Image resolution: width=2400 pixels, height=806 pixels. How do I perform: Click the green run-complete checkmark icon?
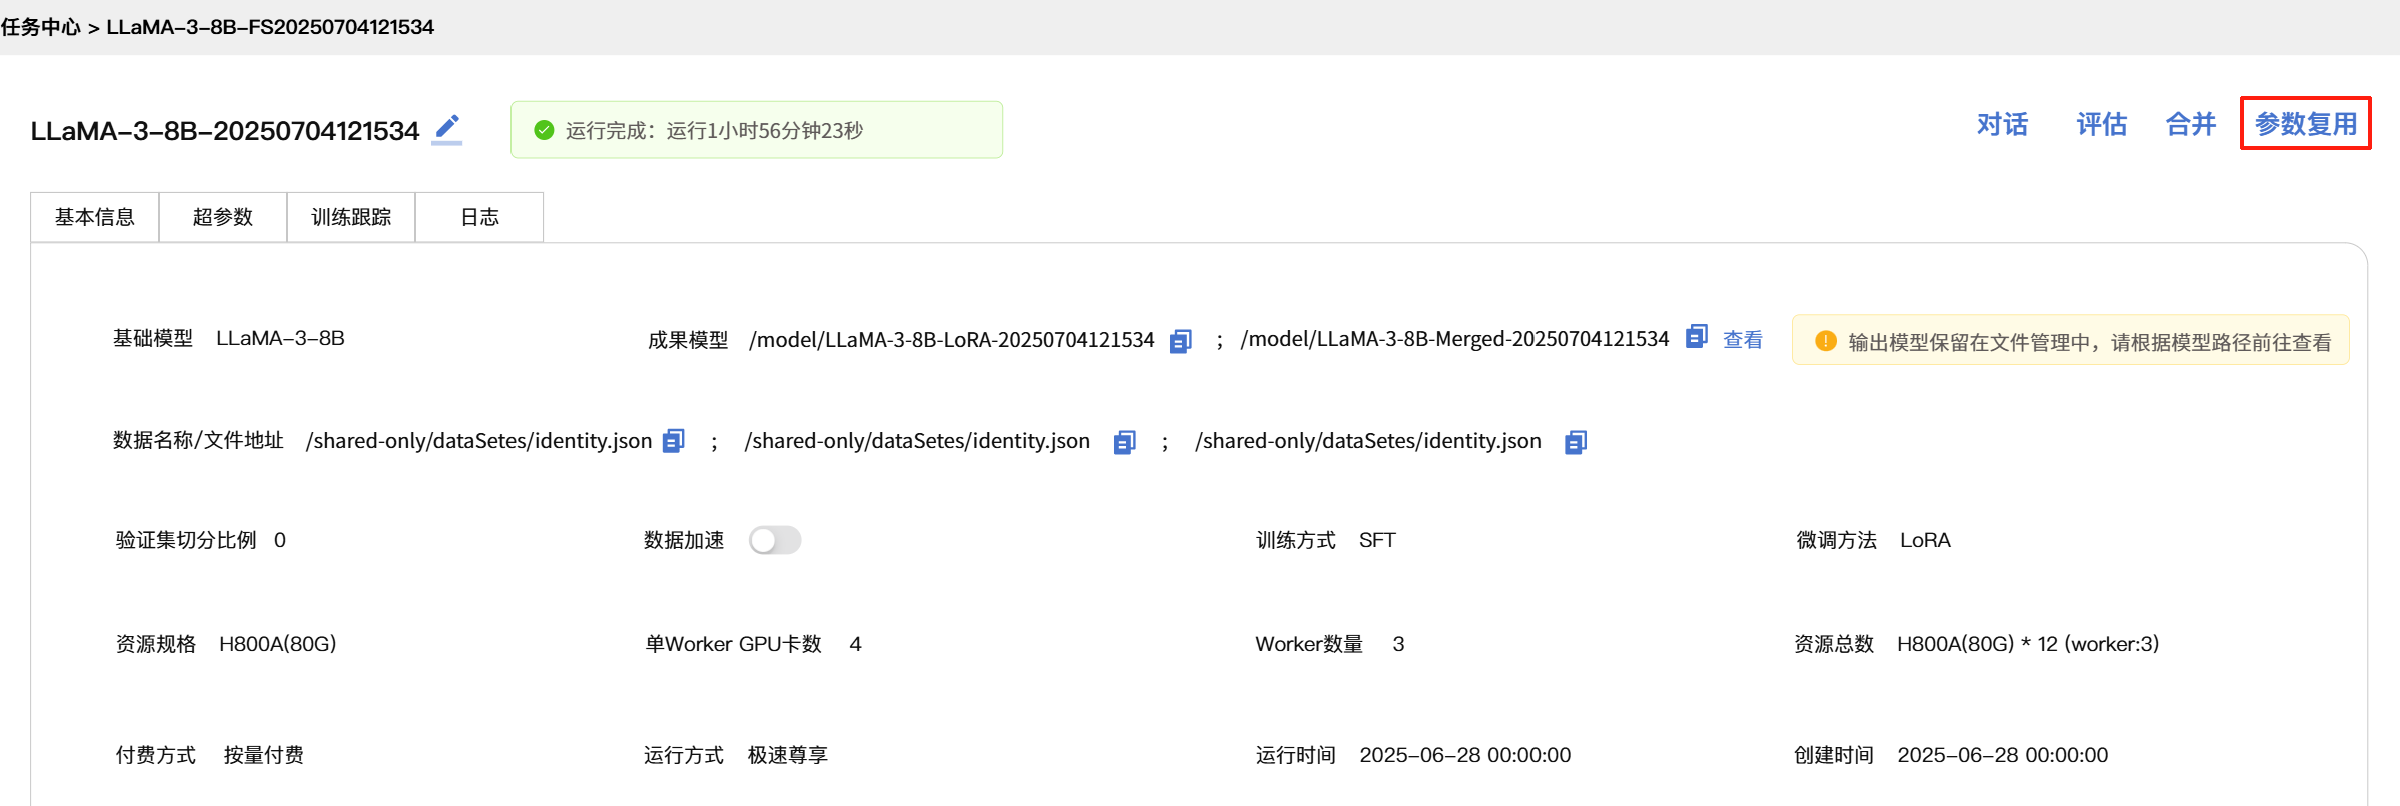(544, 130)
